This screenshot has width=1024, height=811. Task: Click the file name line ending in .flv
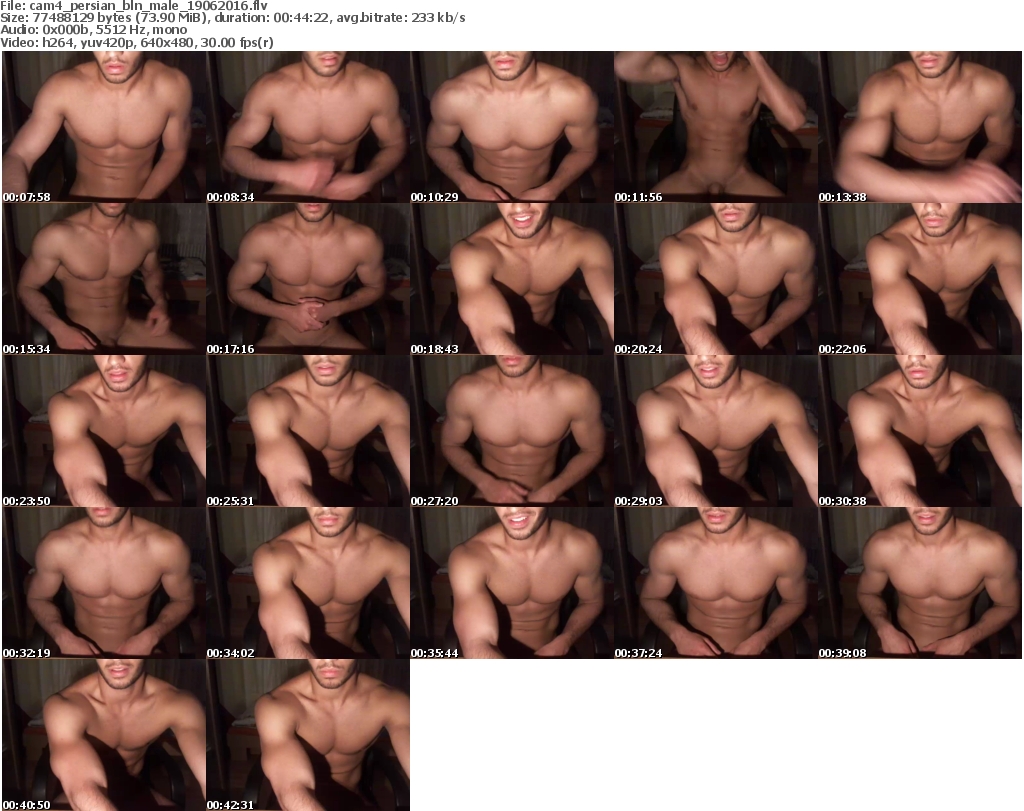134,5
